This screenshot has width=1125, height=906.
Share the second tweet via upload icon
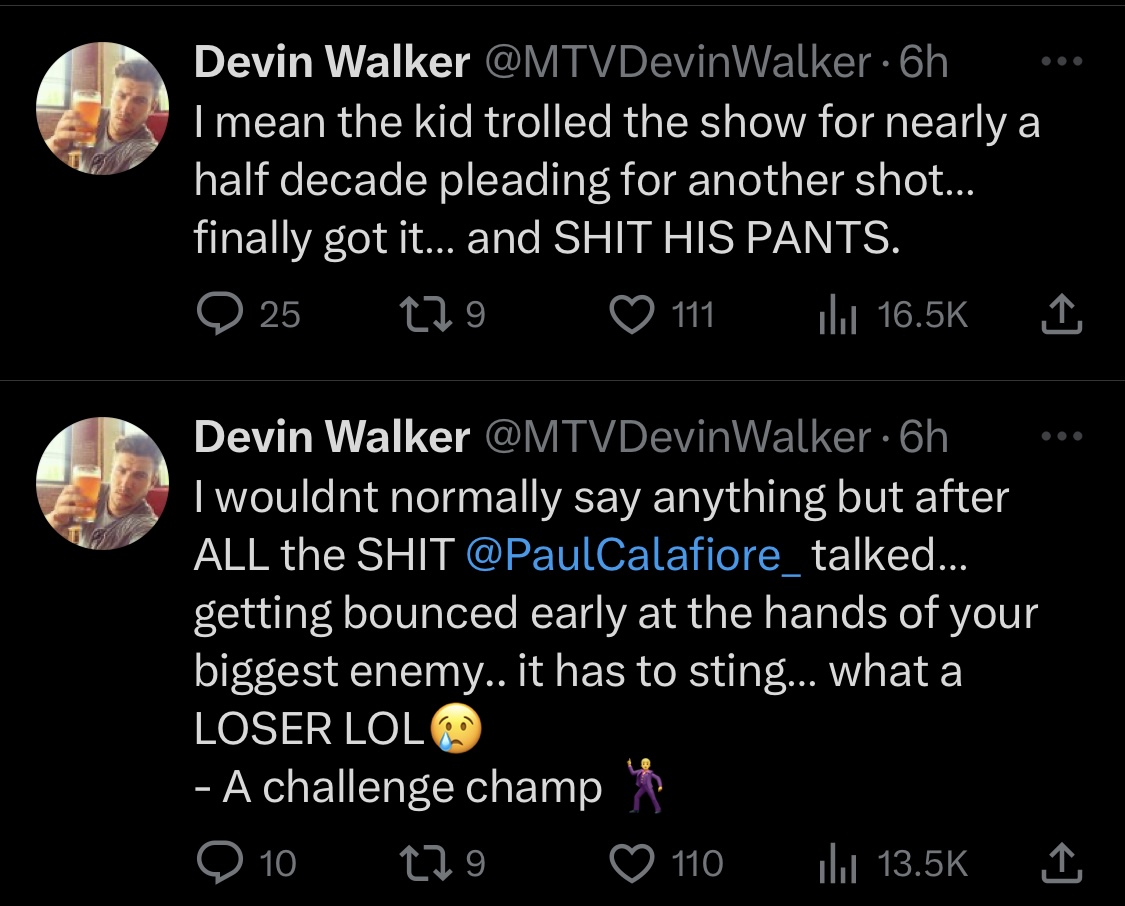(x=1061, y=862)
